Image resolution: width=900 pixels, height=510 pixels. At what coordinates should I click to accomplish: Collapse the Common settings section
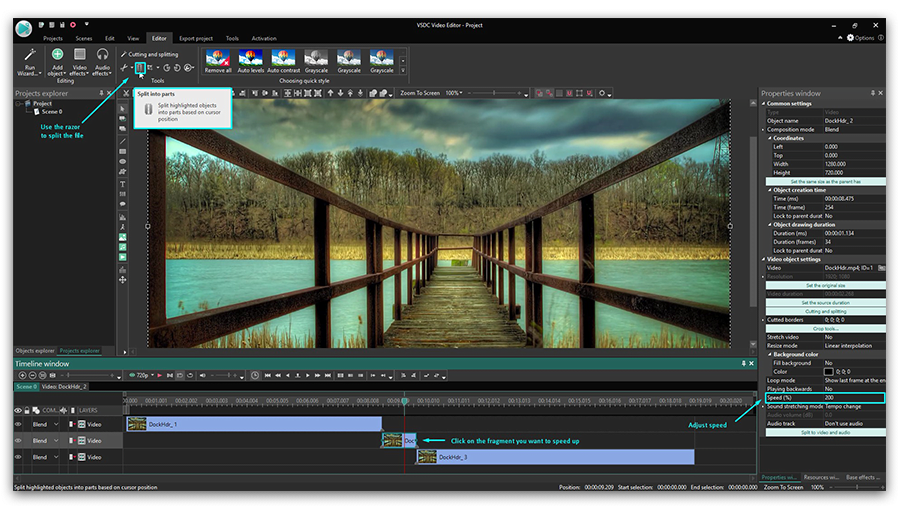(x=763, y=104)
